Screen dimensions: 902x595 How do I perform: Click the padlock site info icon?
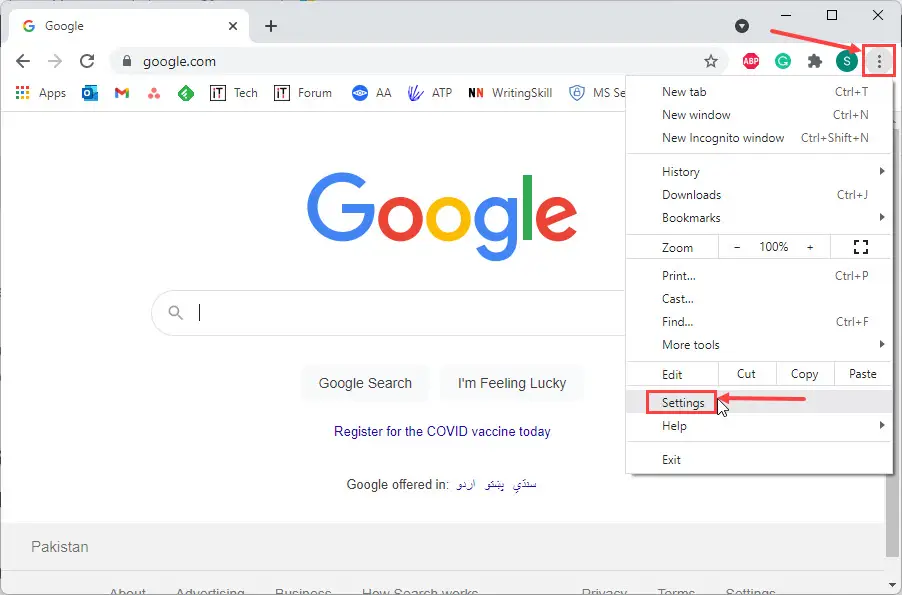tap(127, 61)
